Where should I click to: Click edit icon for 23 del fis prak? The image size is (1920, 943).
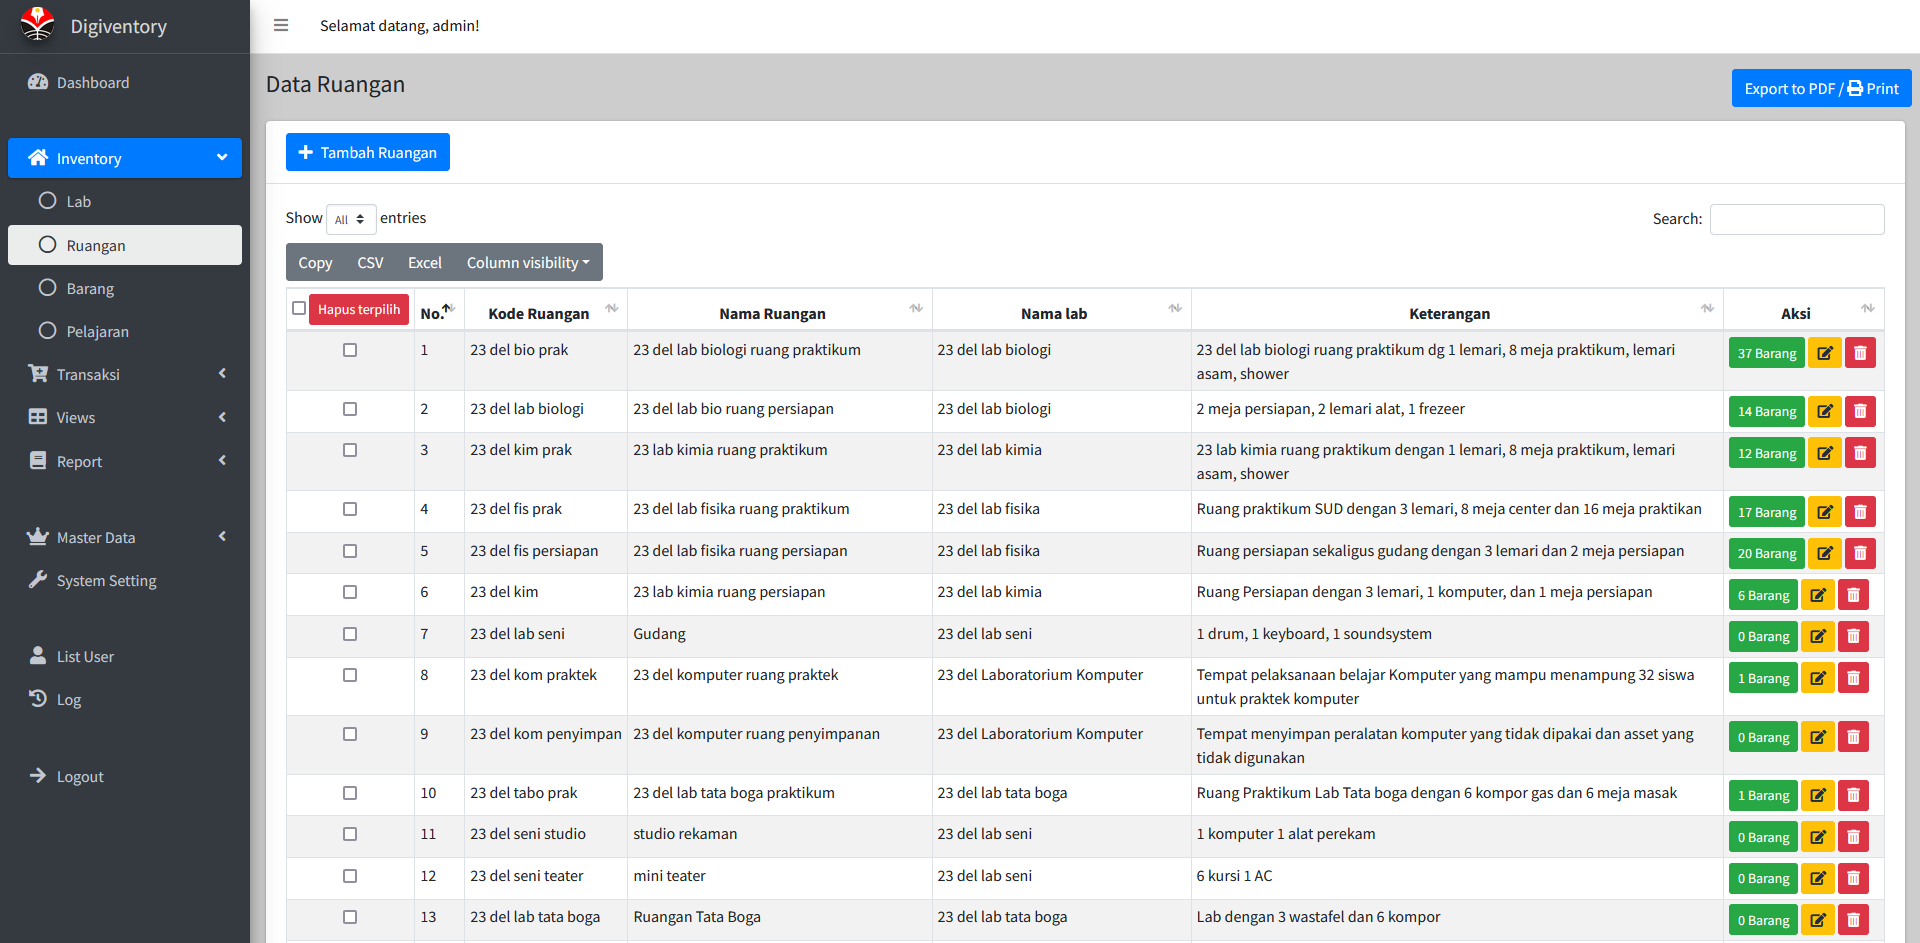pyautogui.click(x=1824, y=512)
